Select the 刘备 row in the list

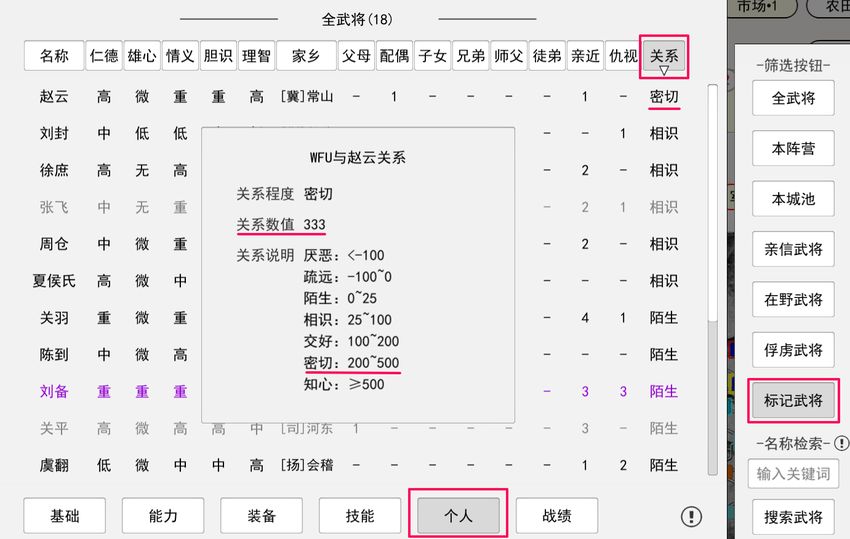pyautogui.click(x=54, y=392)
